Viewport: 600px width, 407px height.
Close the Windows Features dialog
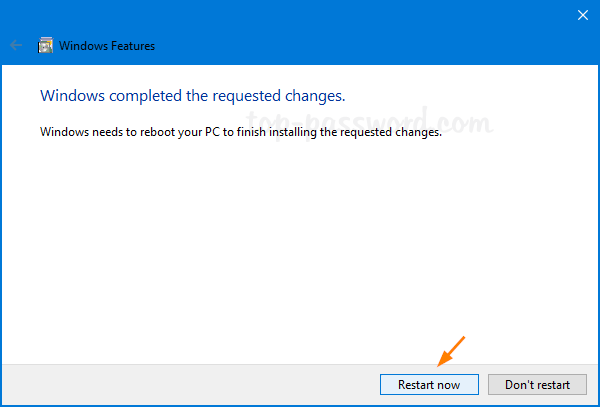pos(582,16)
